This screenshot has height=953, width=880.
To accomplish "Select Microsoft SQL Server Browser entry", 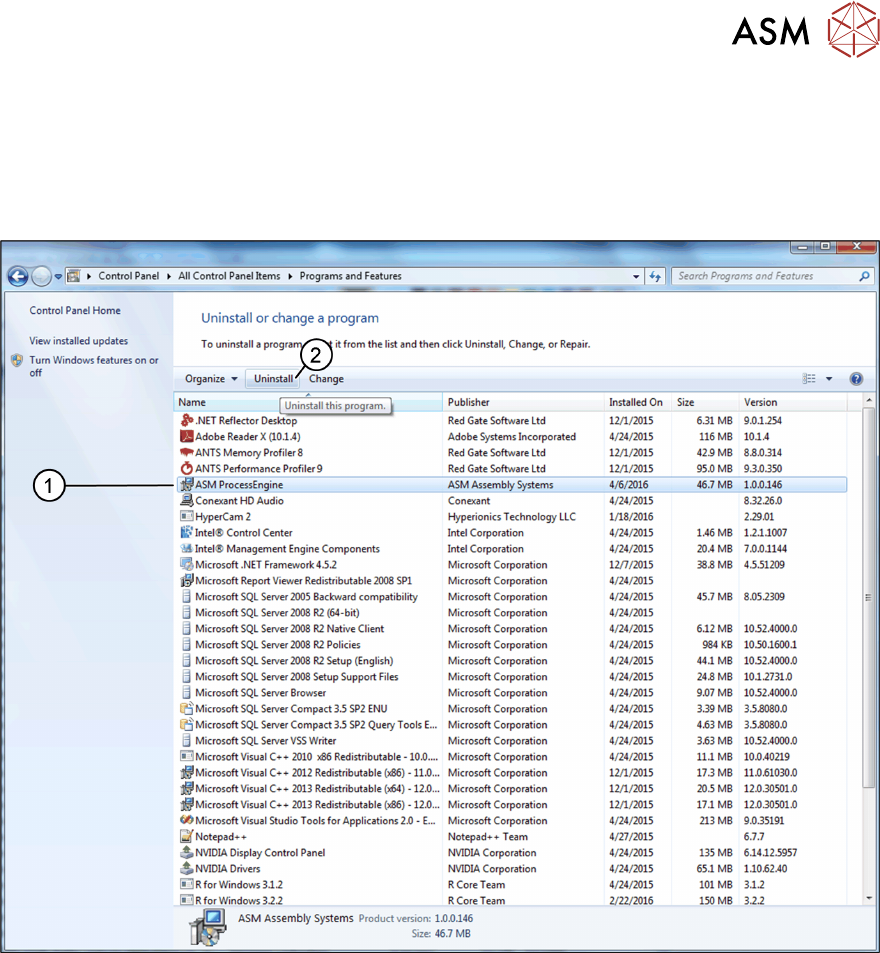I will pos(510,692).
